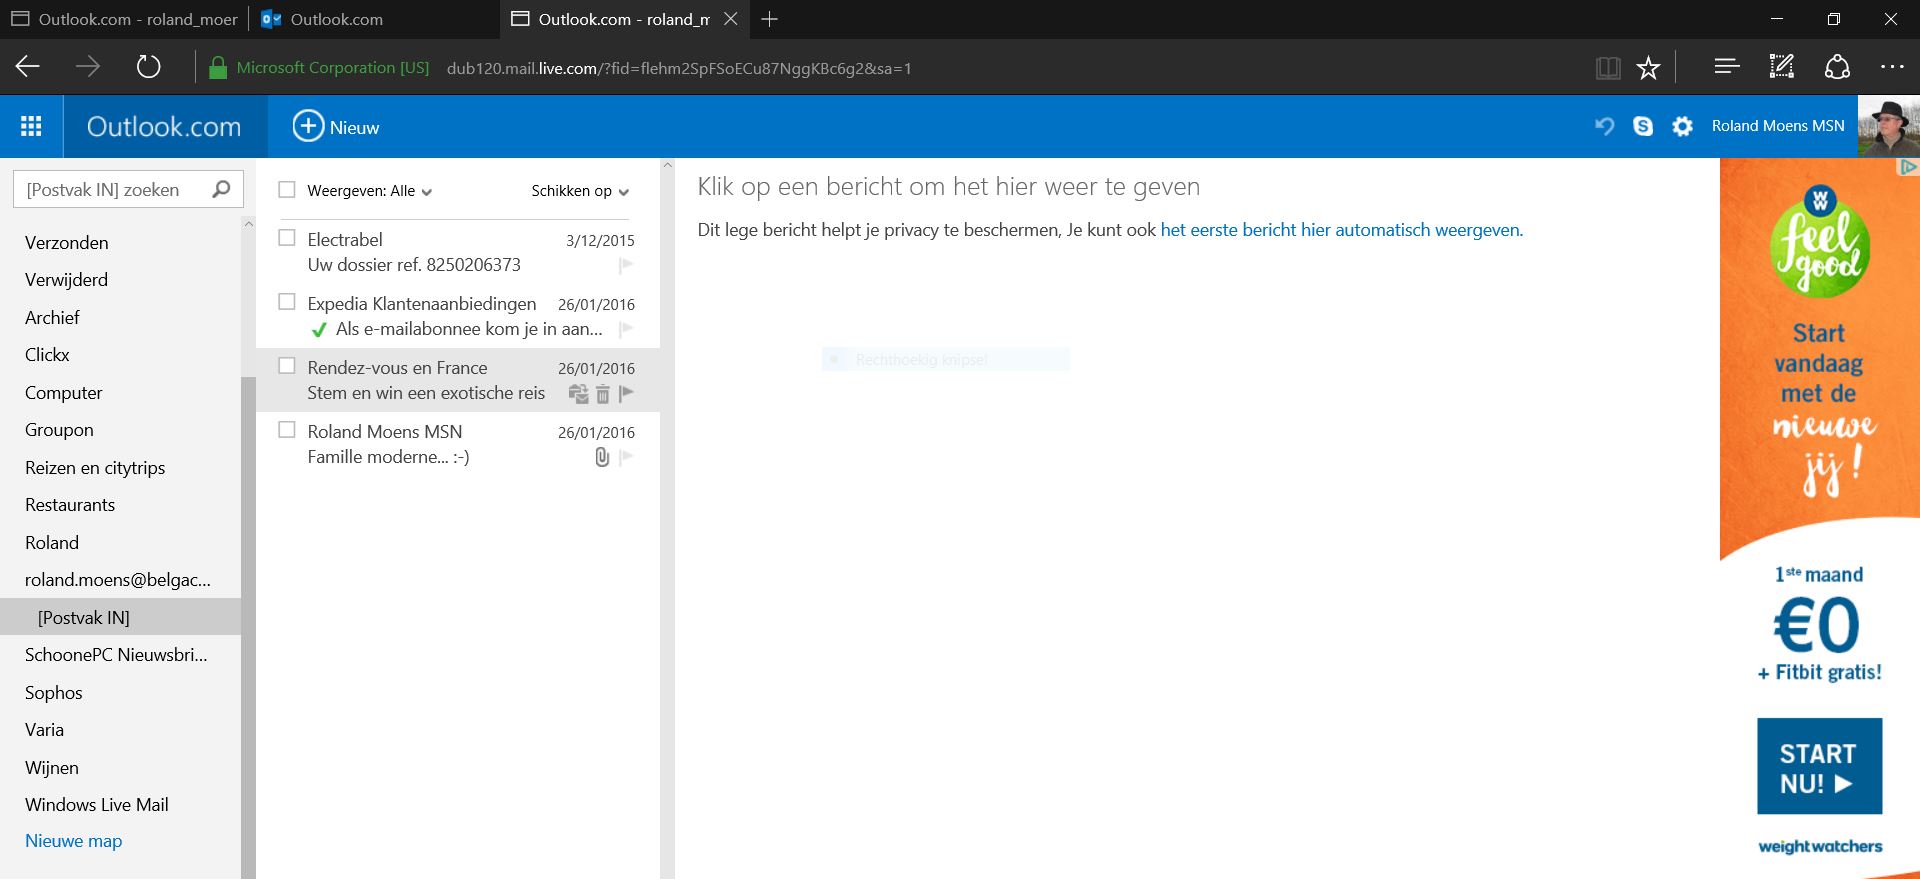
Task: Open Reizen en citytrips folder
Action: (95, 468)
